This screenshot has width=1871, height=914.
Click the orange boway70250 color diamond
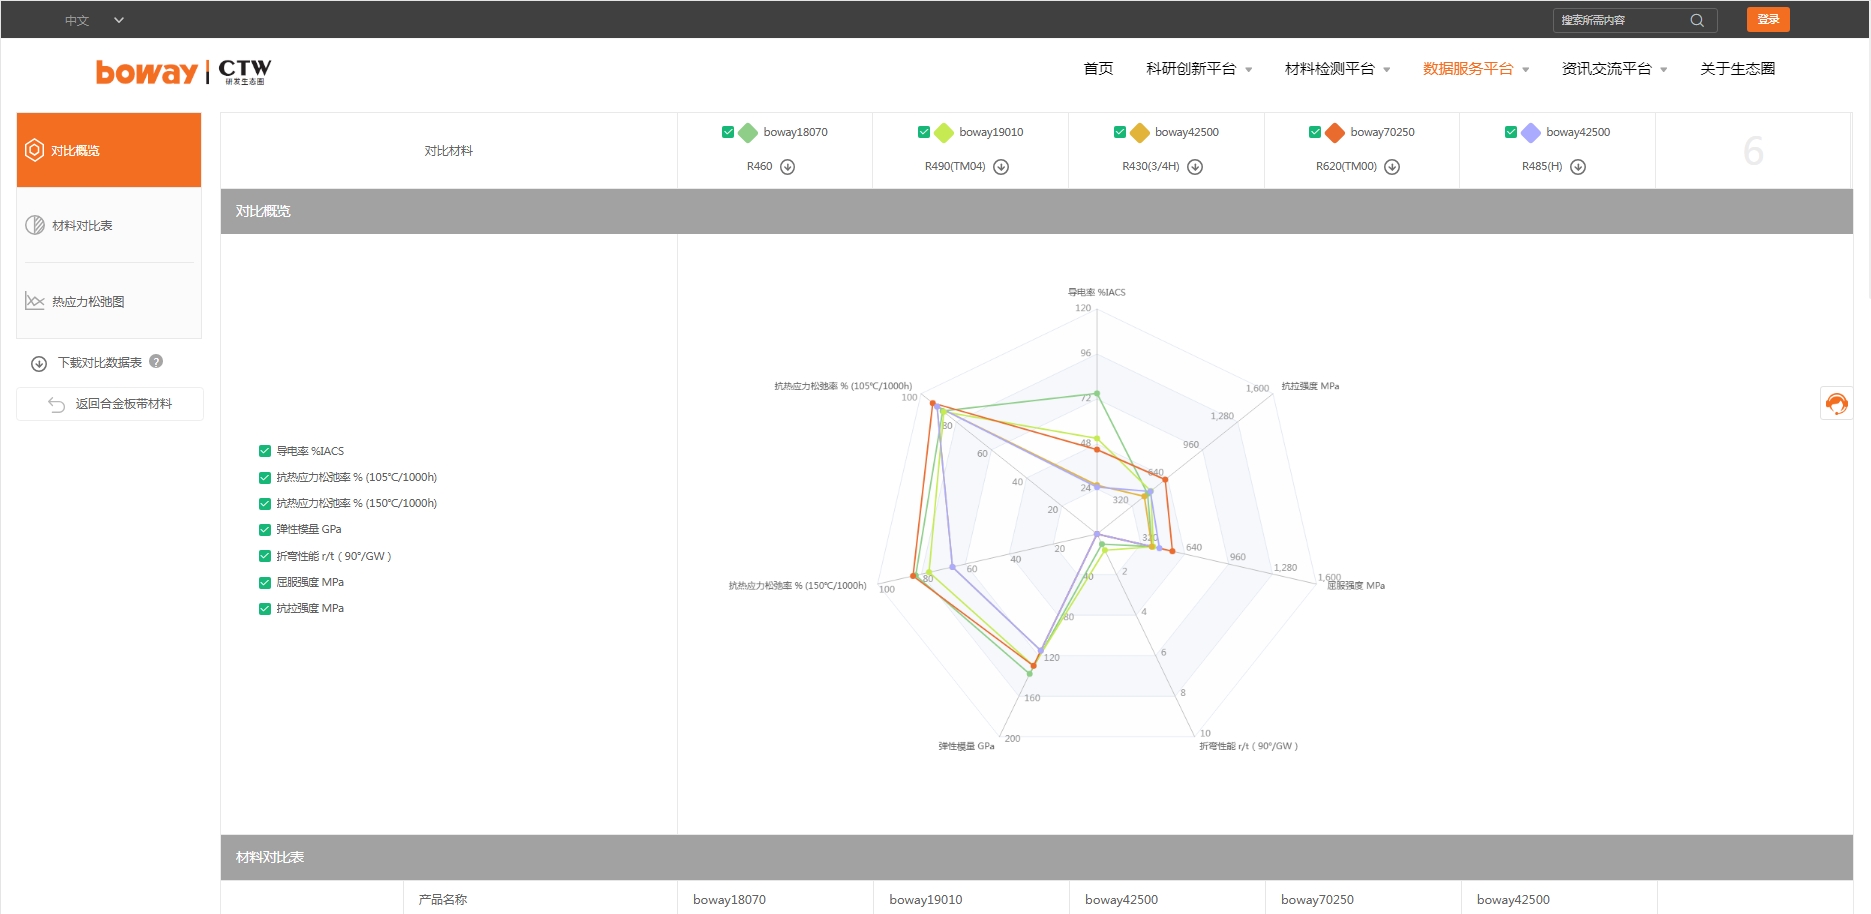(1335, 133)
